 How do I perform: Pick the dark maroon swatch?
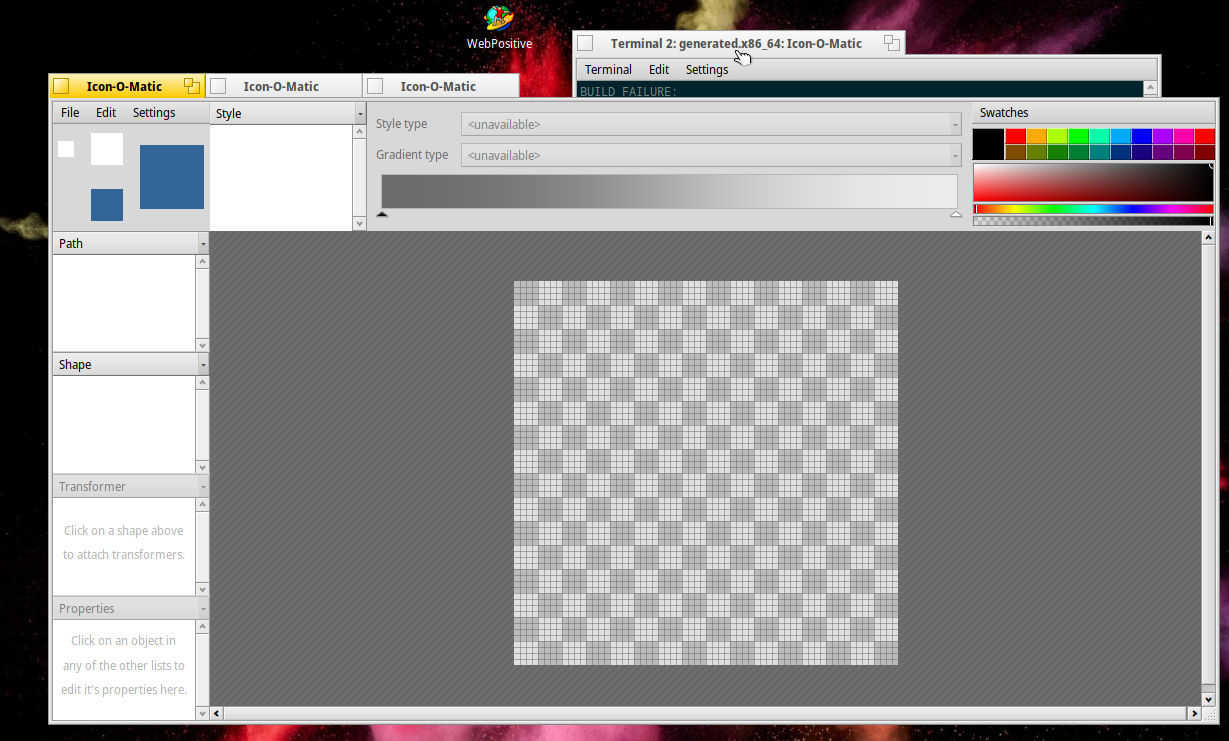coord(1204,152)
